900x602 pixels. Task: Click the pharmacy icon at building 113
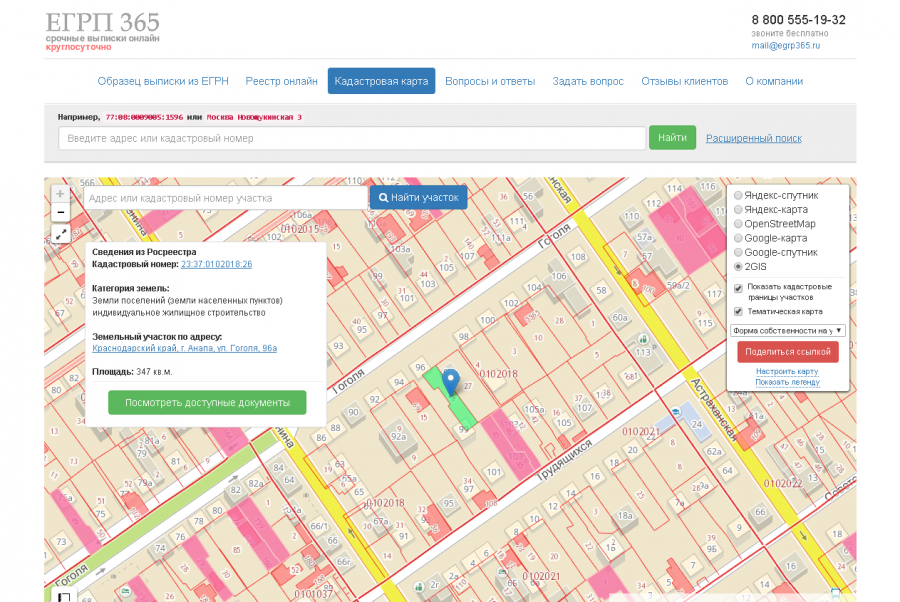(641, 339)
